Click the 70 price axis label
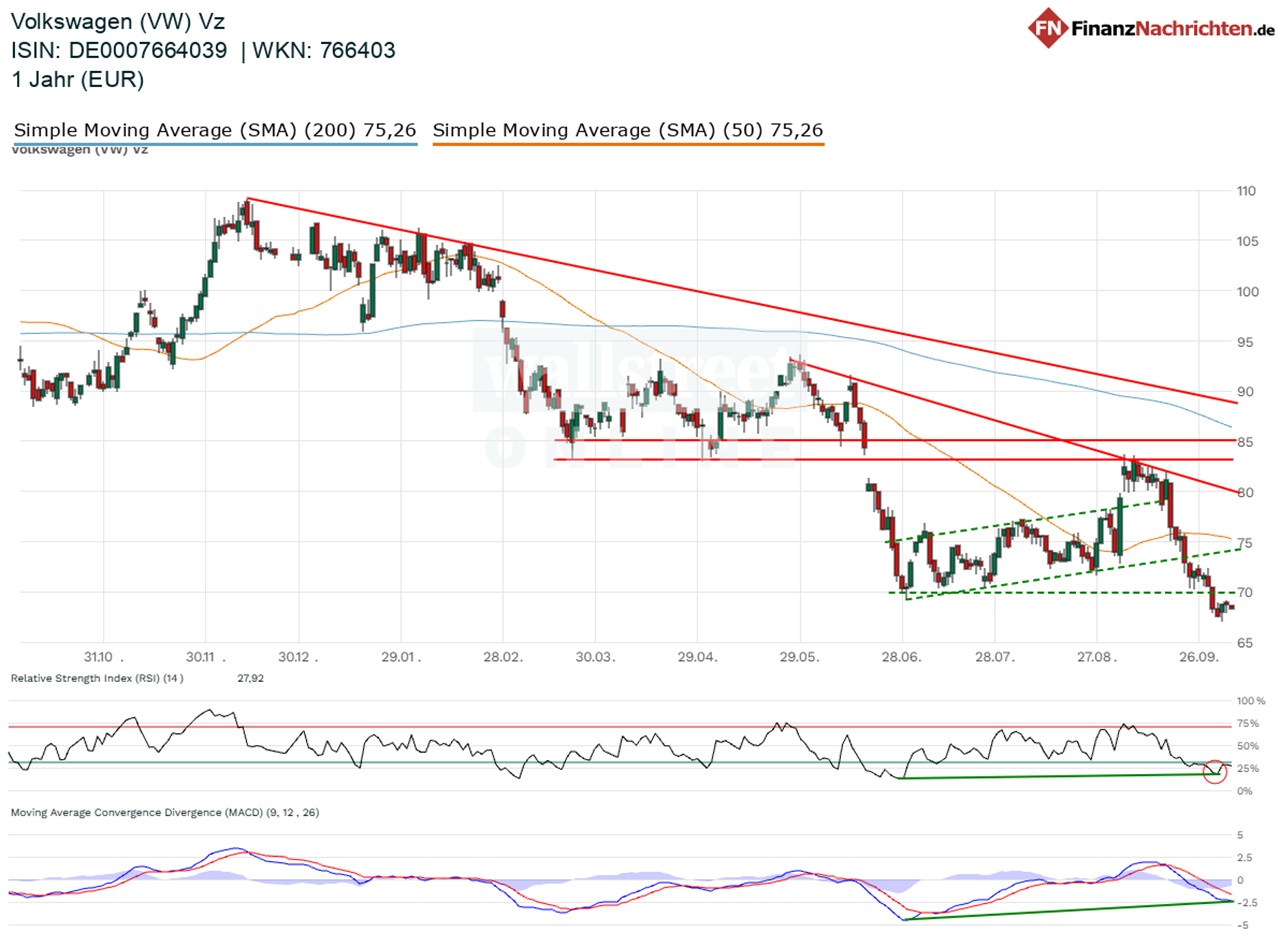The width and height of the screenshot is (1280, 940). click(1246, 592)
